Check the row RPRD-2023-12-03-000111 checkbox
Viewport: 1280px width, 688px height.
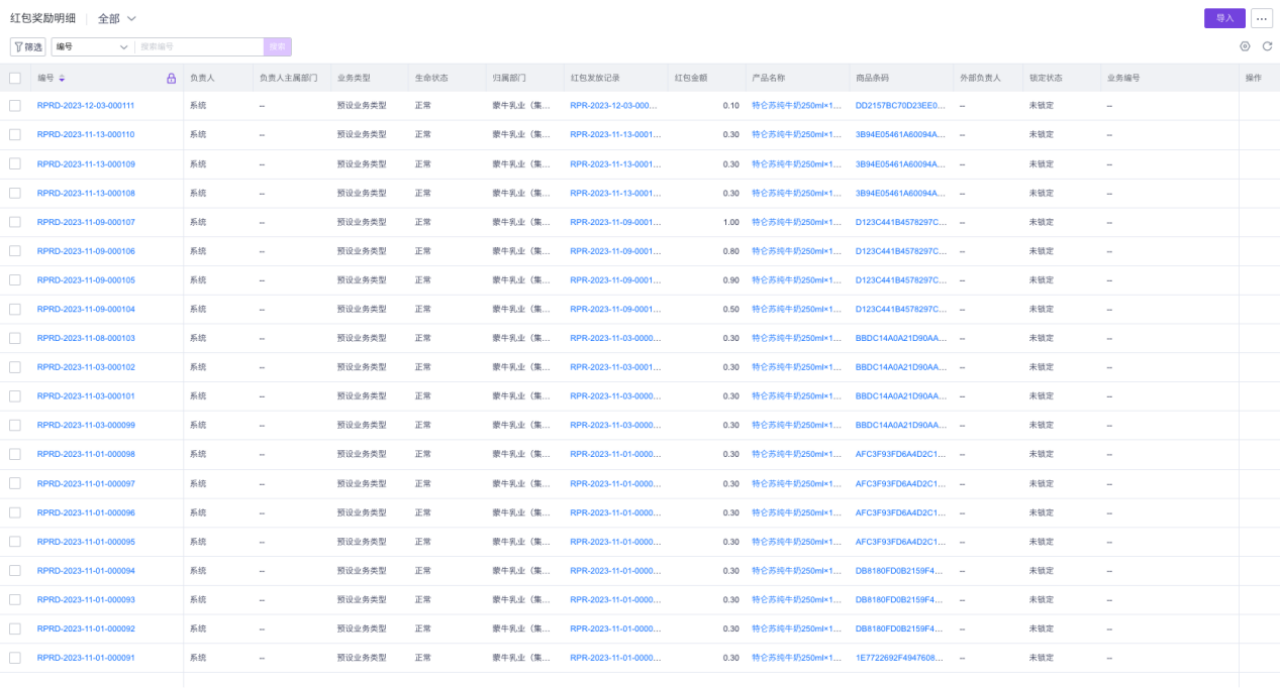[x=15, y=105]
